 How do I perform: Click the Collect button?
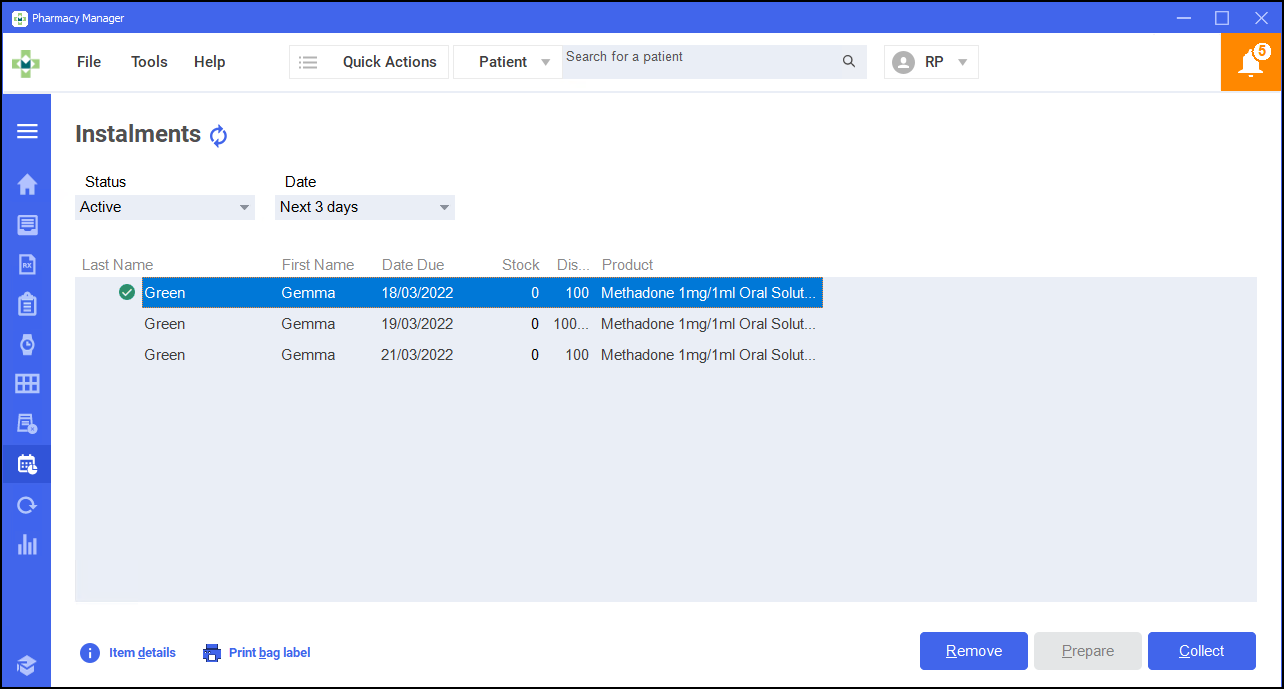[x=1201, y=651]
